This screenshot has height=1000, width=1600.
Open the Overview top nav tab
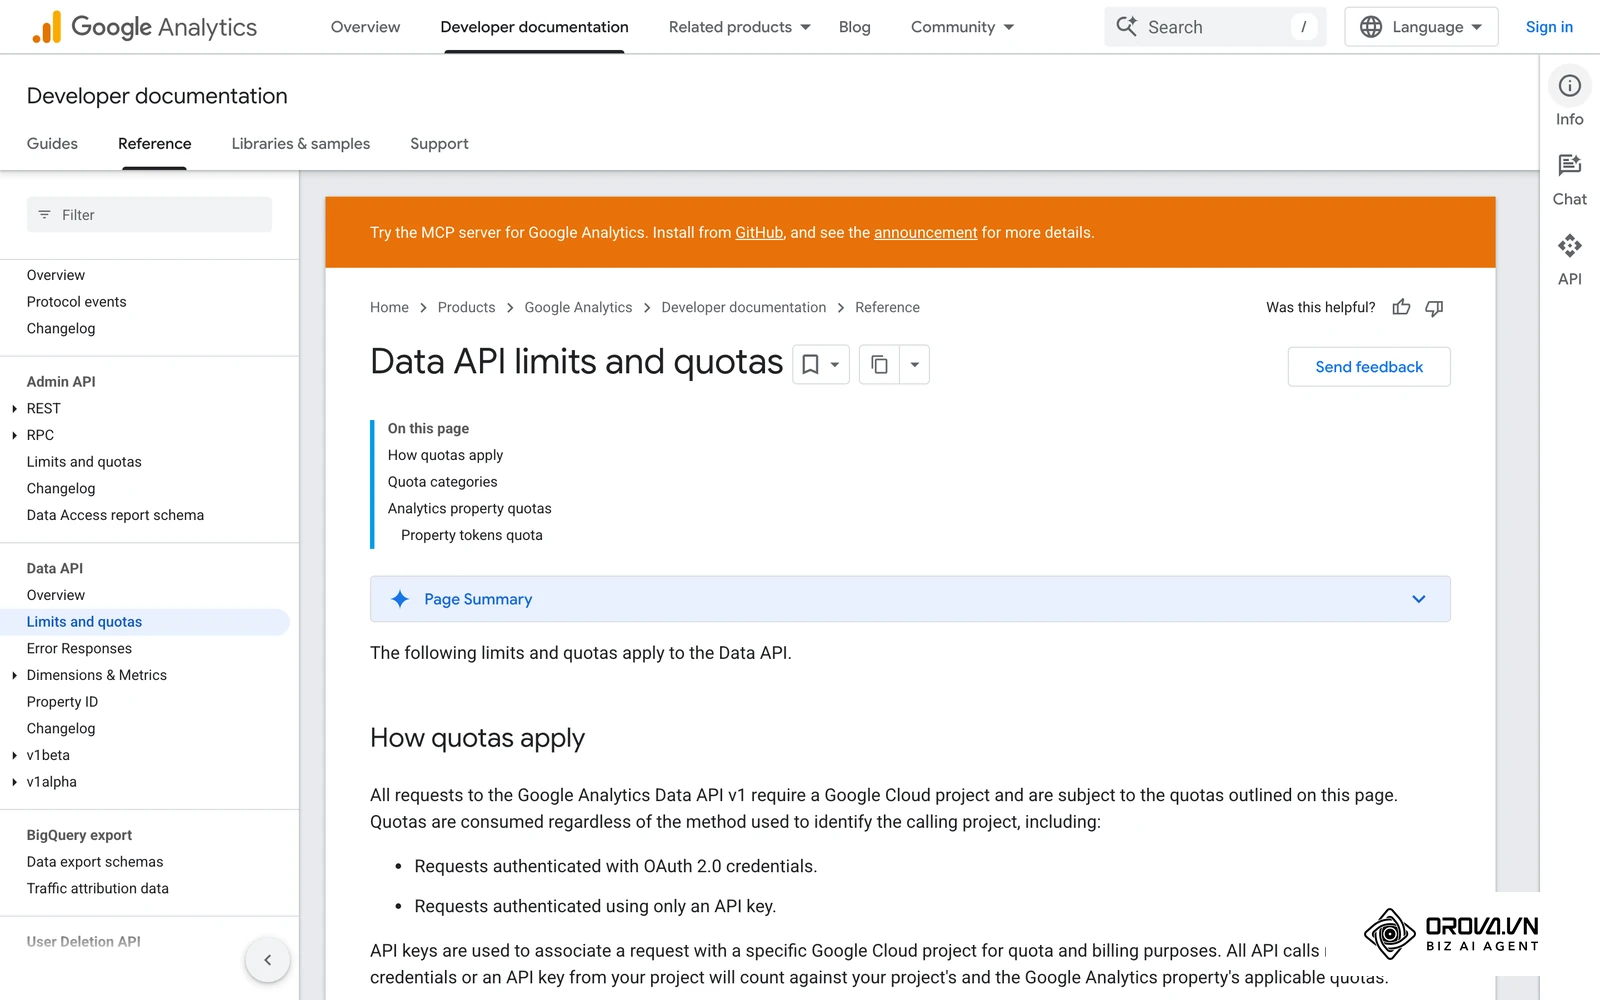coord(365,27)
